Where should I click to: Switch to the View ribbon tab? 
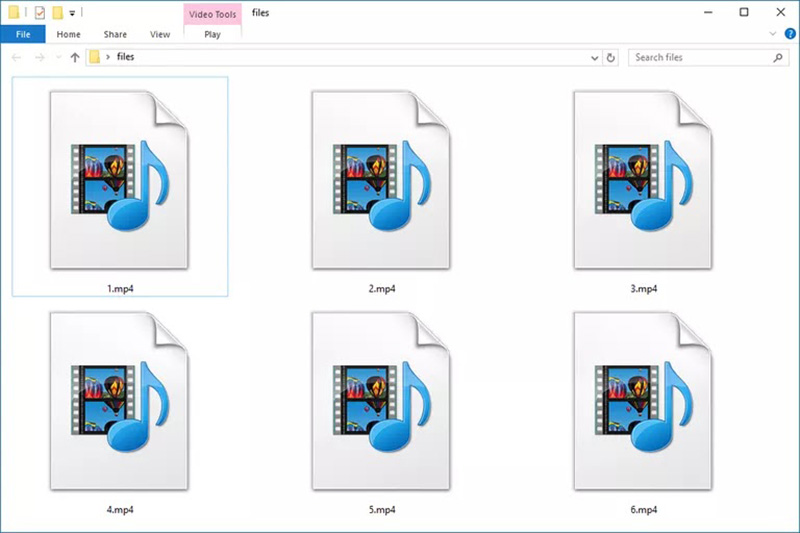pos(160,34)
